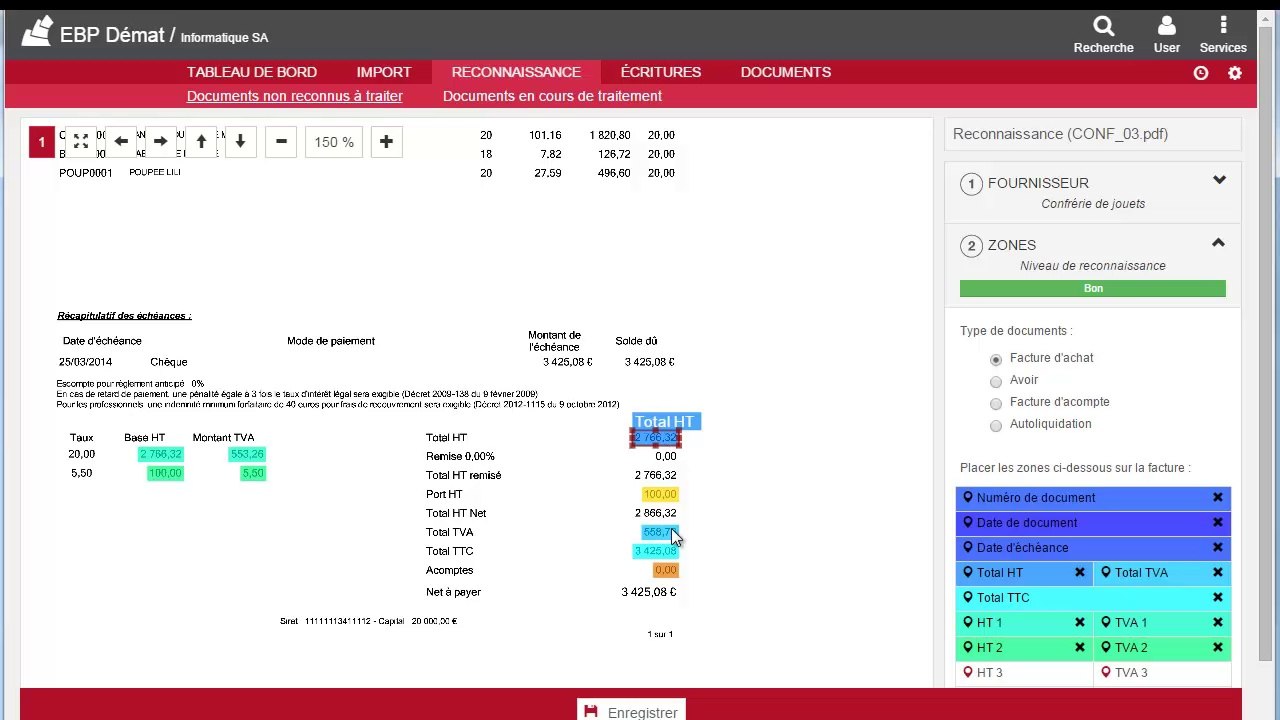Remove the Date de document zone

pyautogui.click(x=1217, y=523)
